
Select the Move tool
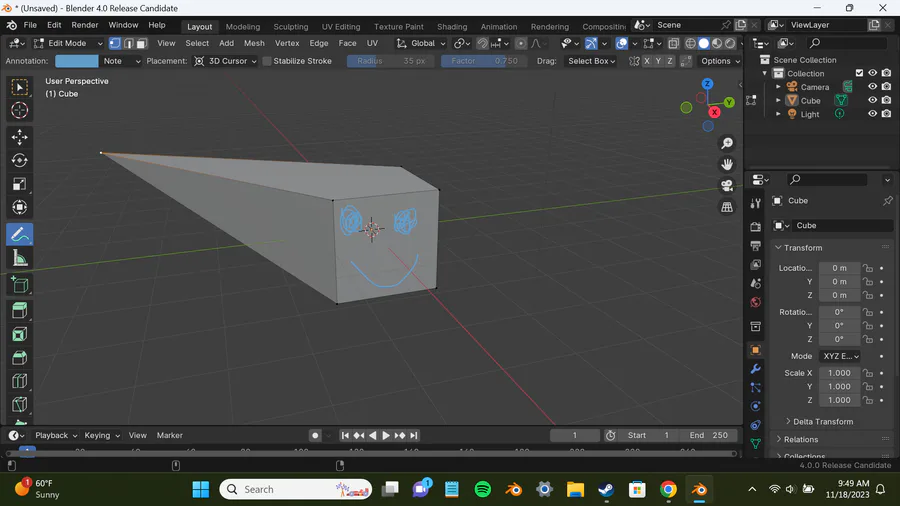coord(20,137)
